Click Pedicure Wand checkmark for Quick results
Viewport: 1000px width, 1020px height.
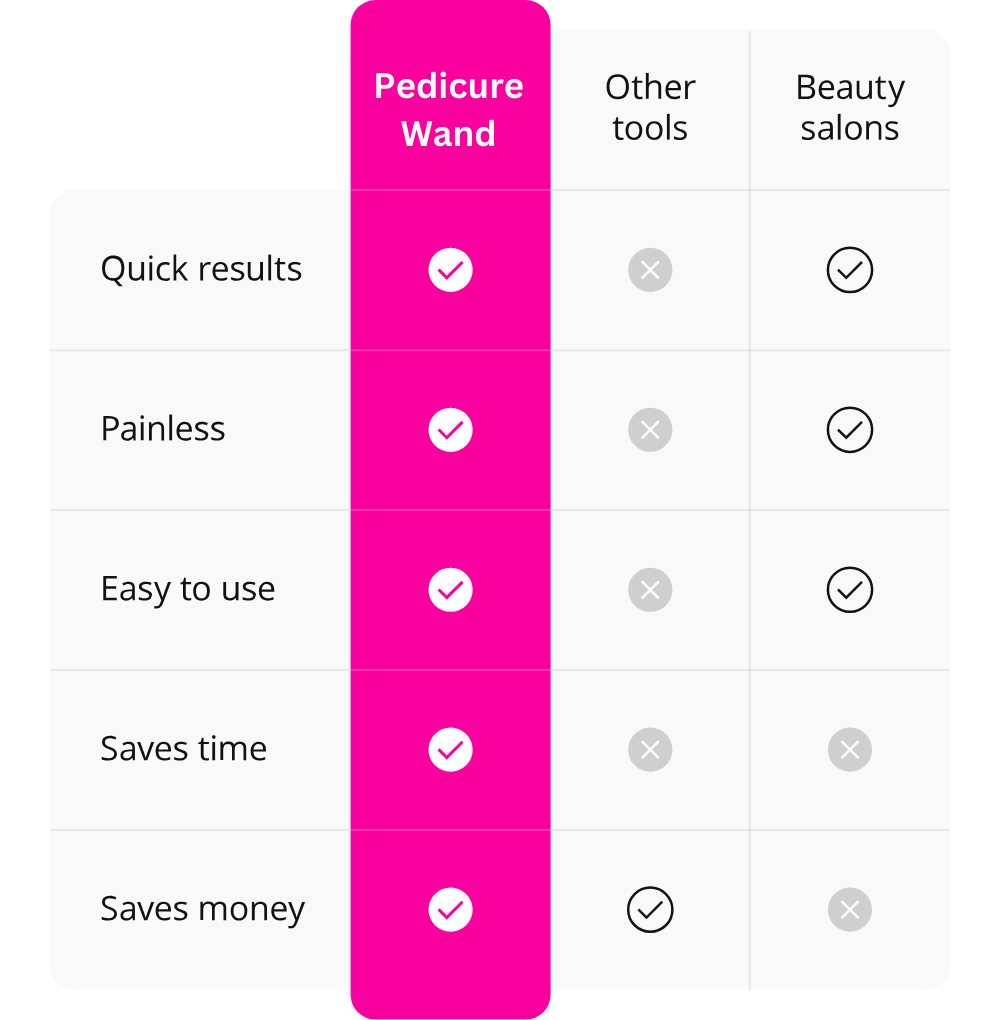pos(450,270)
